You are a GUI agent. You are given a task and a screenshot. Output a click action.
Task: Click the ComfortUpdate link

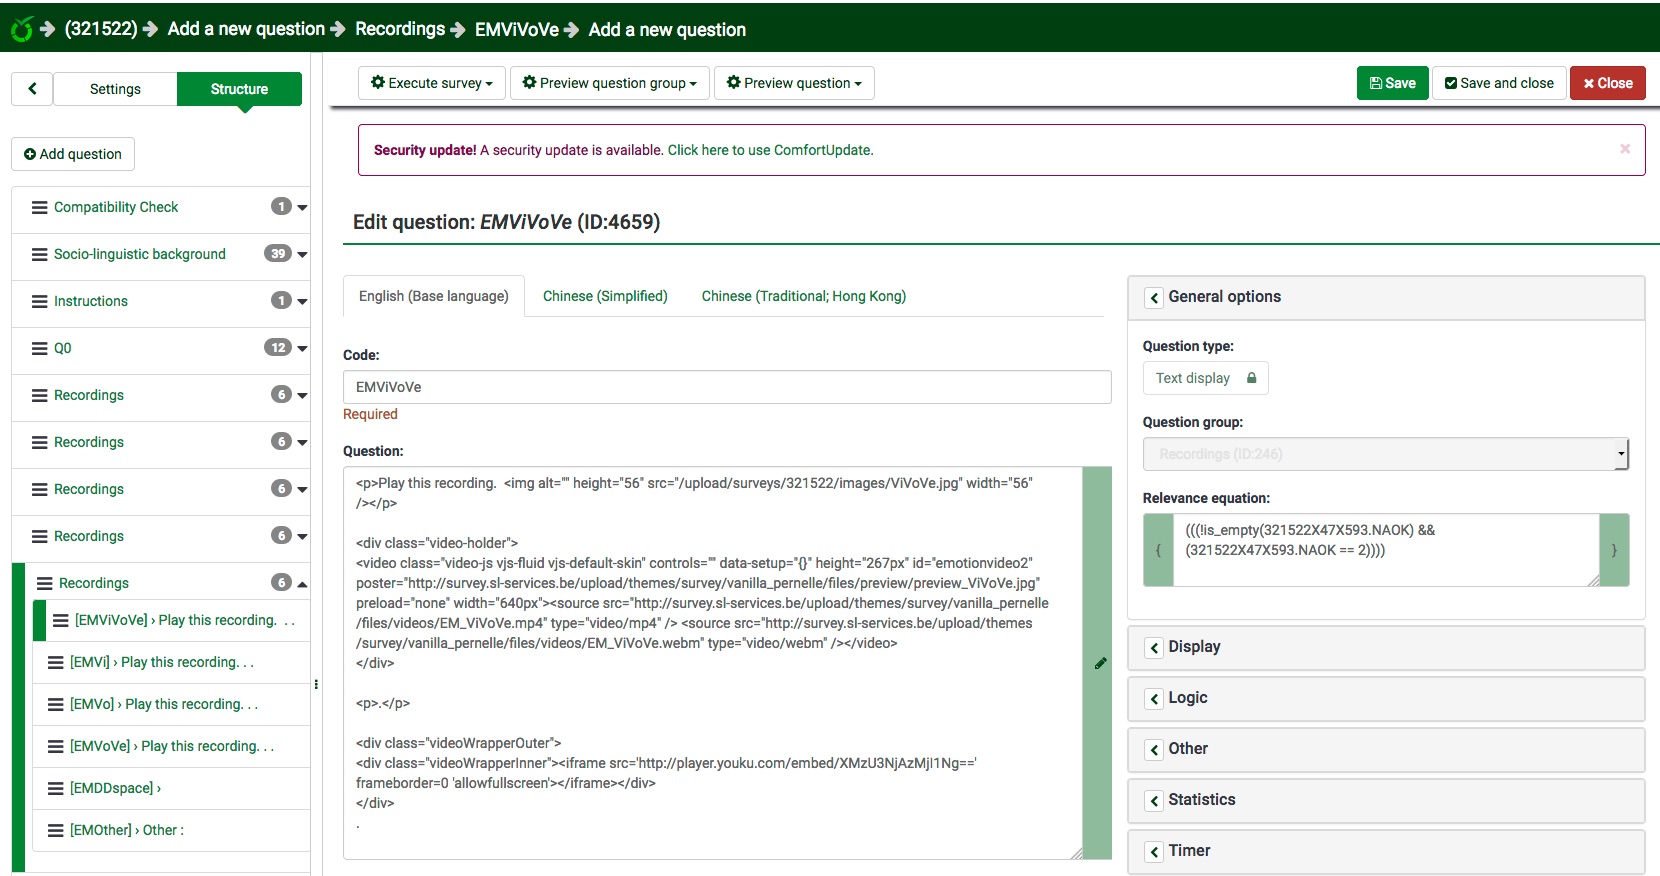770,150
